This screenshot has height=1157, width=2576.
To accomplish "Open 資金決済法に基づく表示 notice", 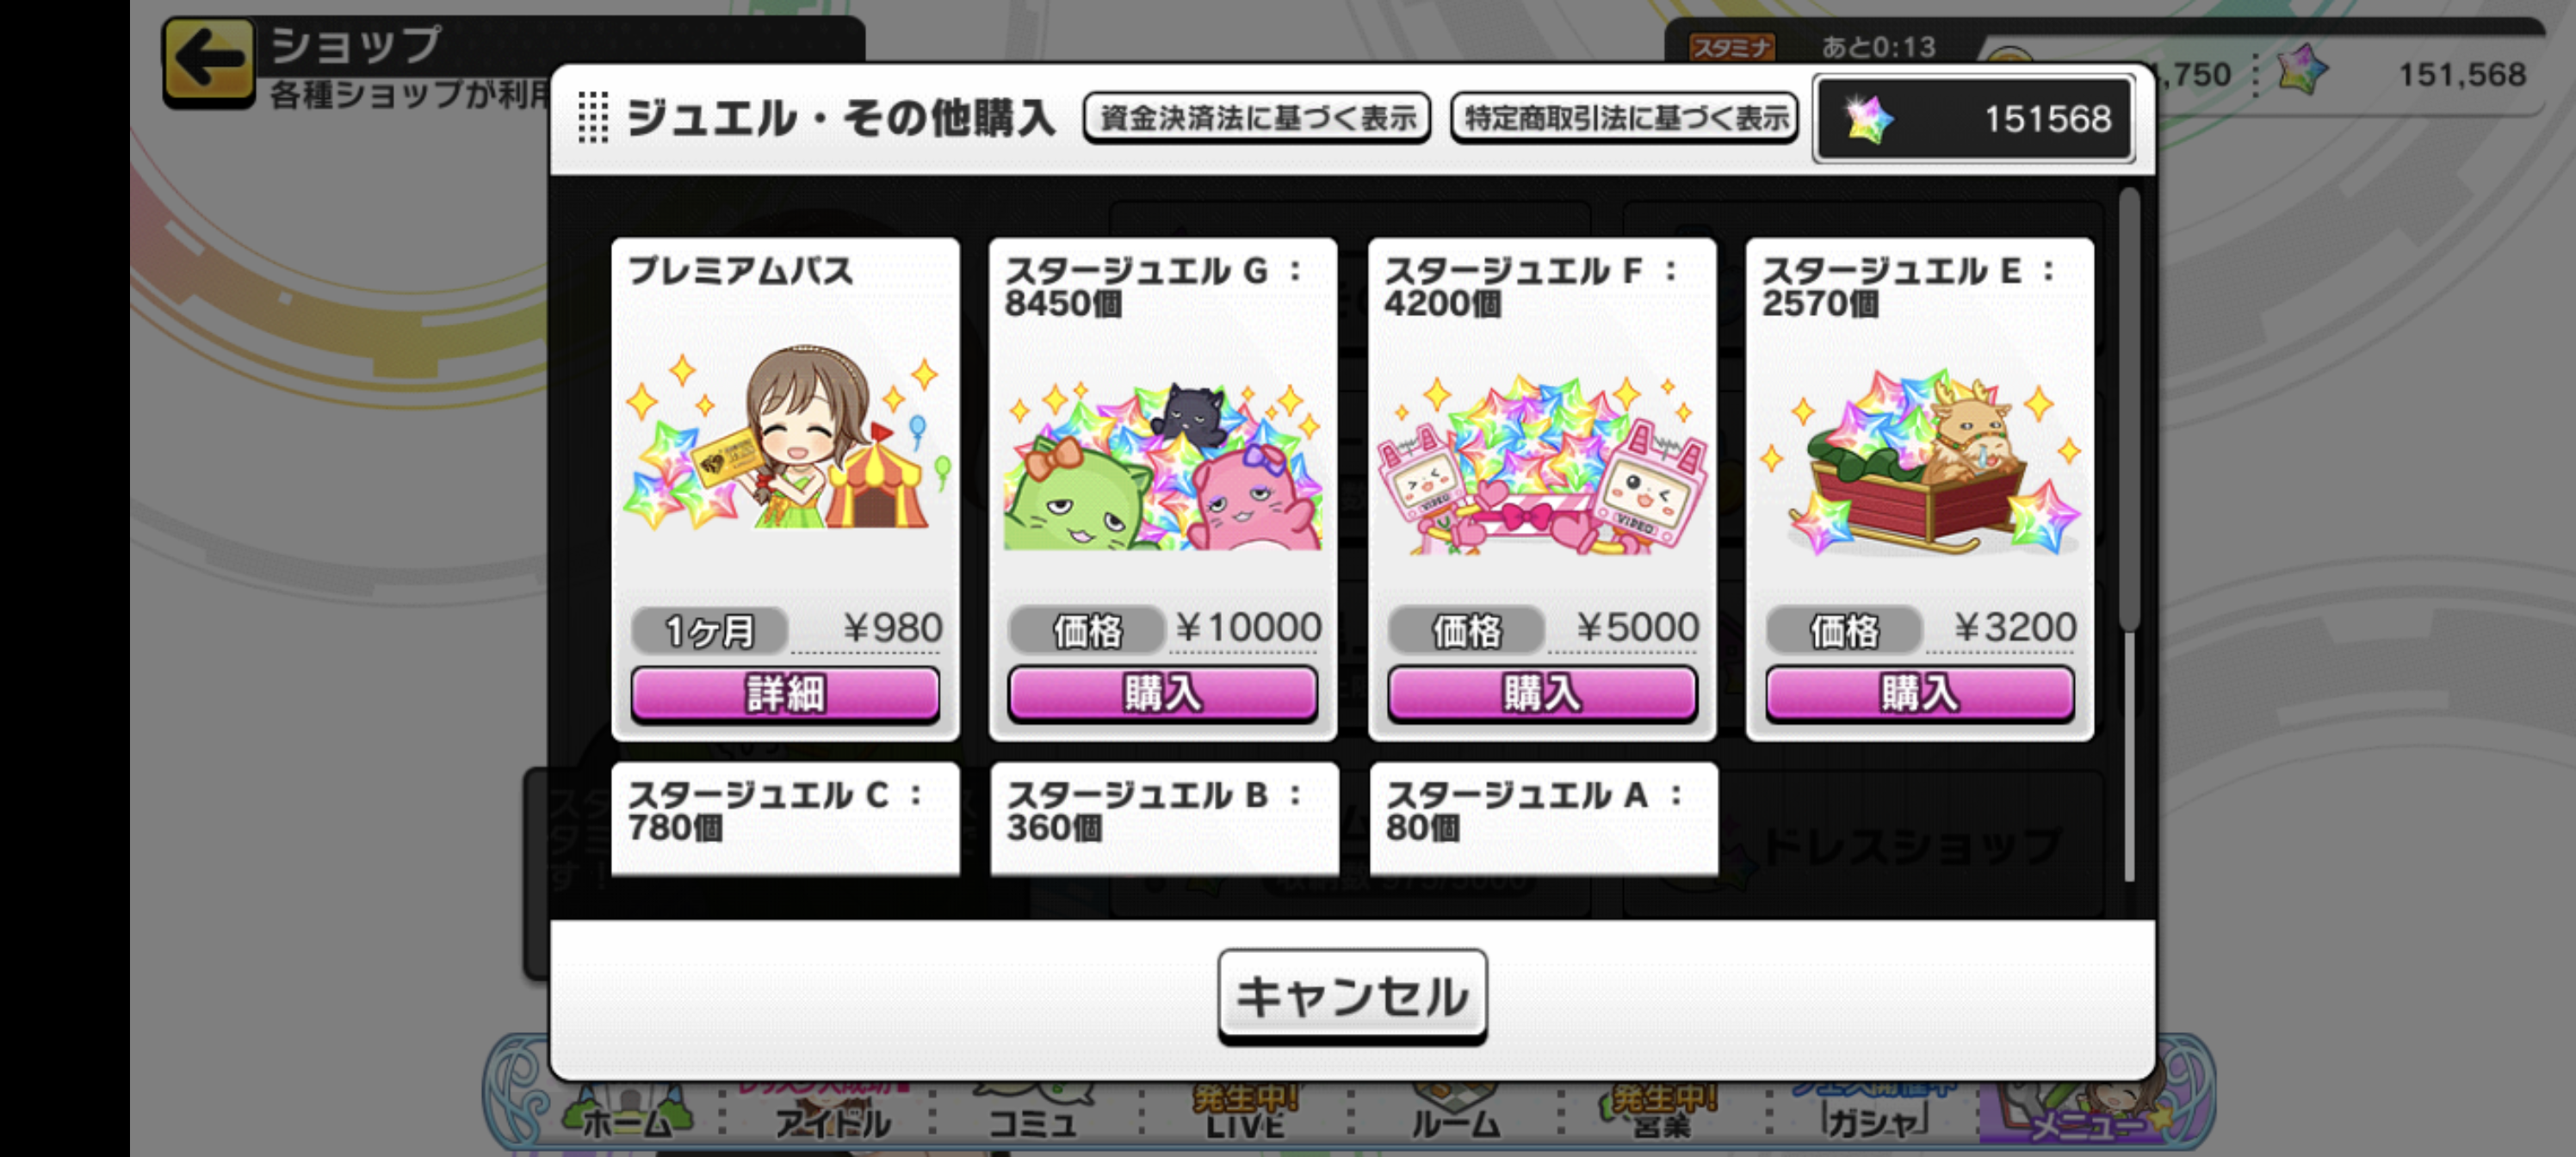I will point(1257,119).
